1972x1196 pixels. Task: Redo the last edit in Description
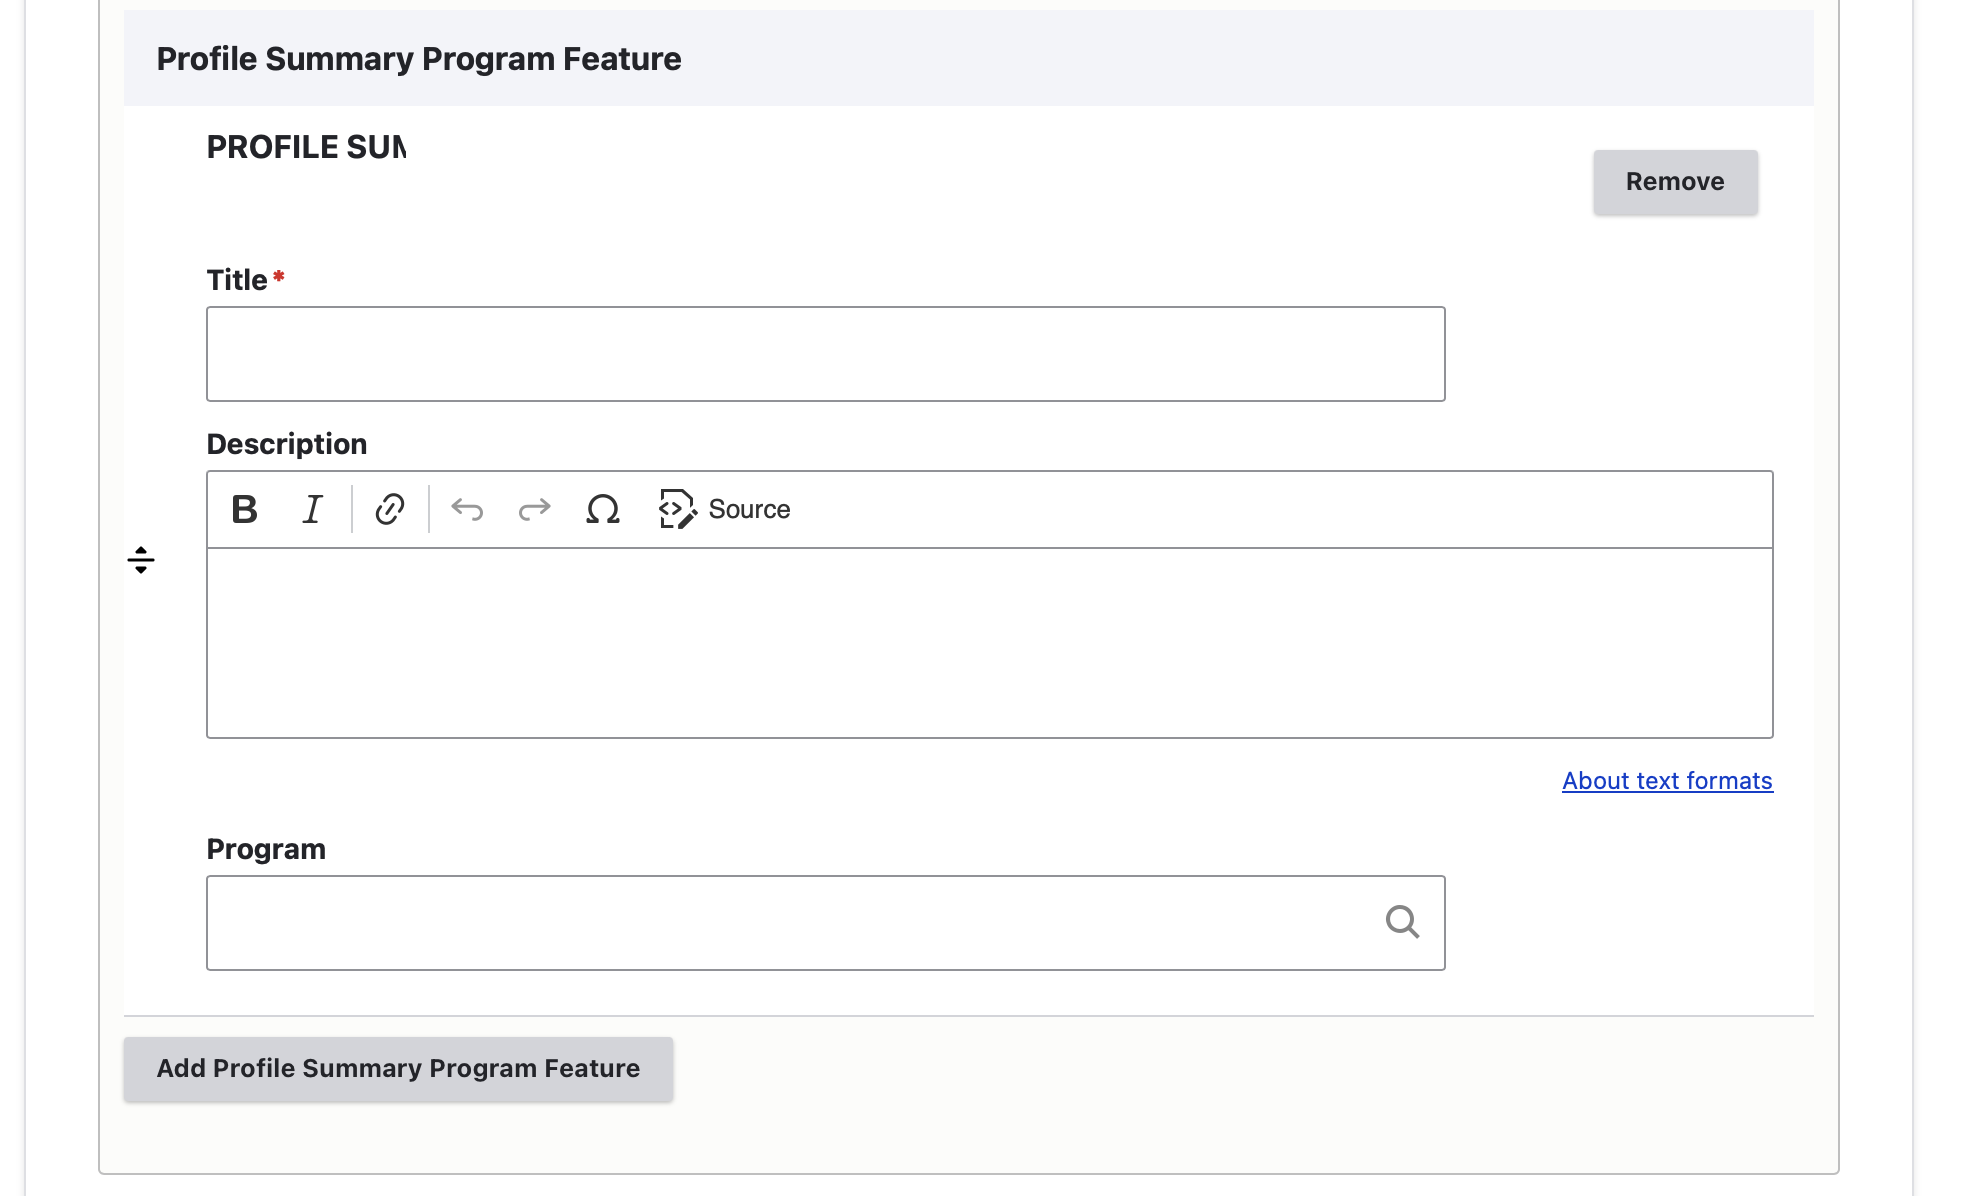[x=535, y=509]
